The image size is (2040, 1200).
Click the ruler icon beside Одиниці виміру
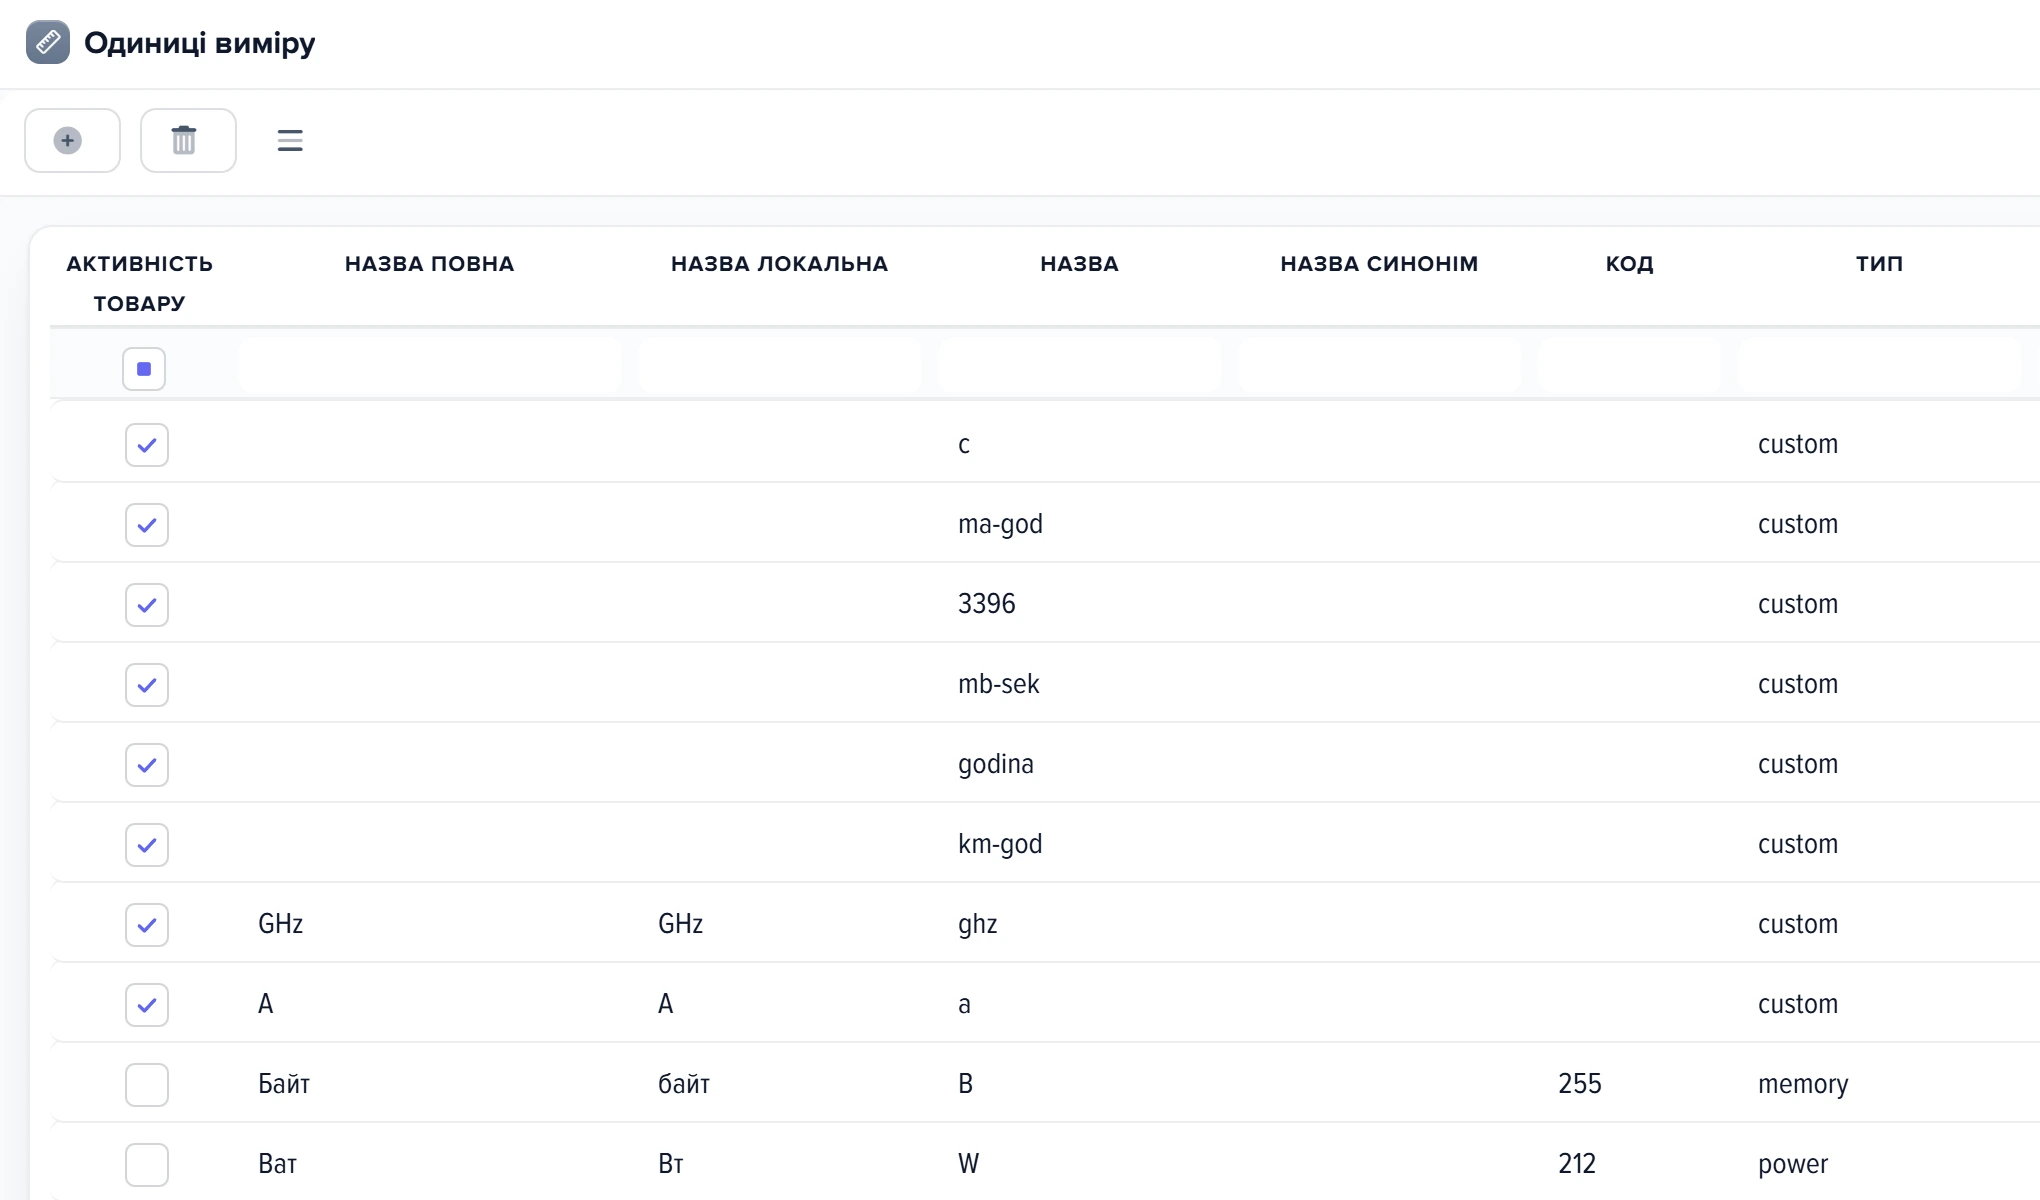pyautogui.click(x=48, y=42)
